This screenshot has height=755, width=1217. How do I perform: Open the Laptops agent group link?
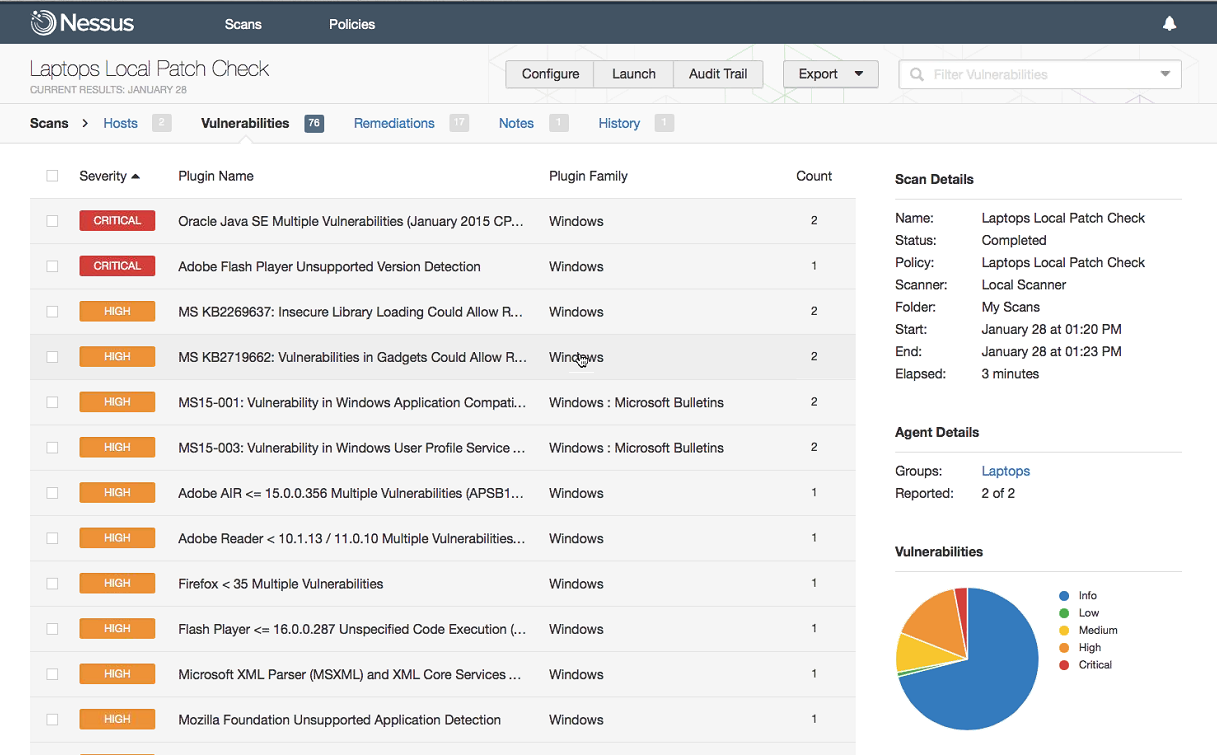(1005, 471)
